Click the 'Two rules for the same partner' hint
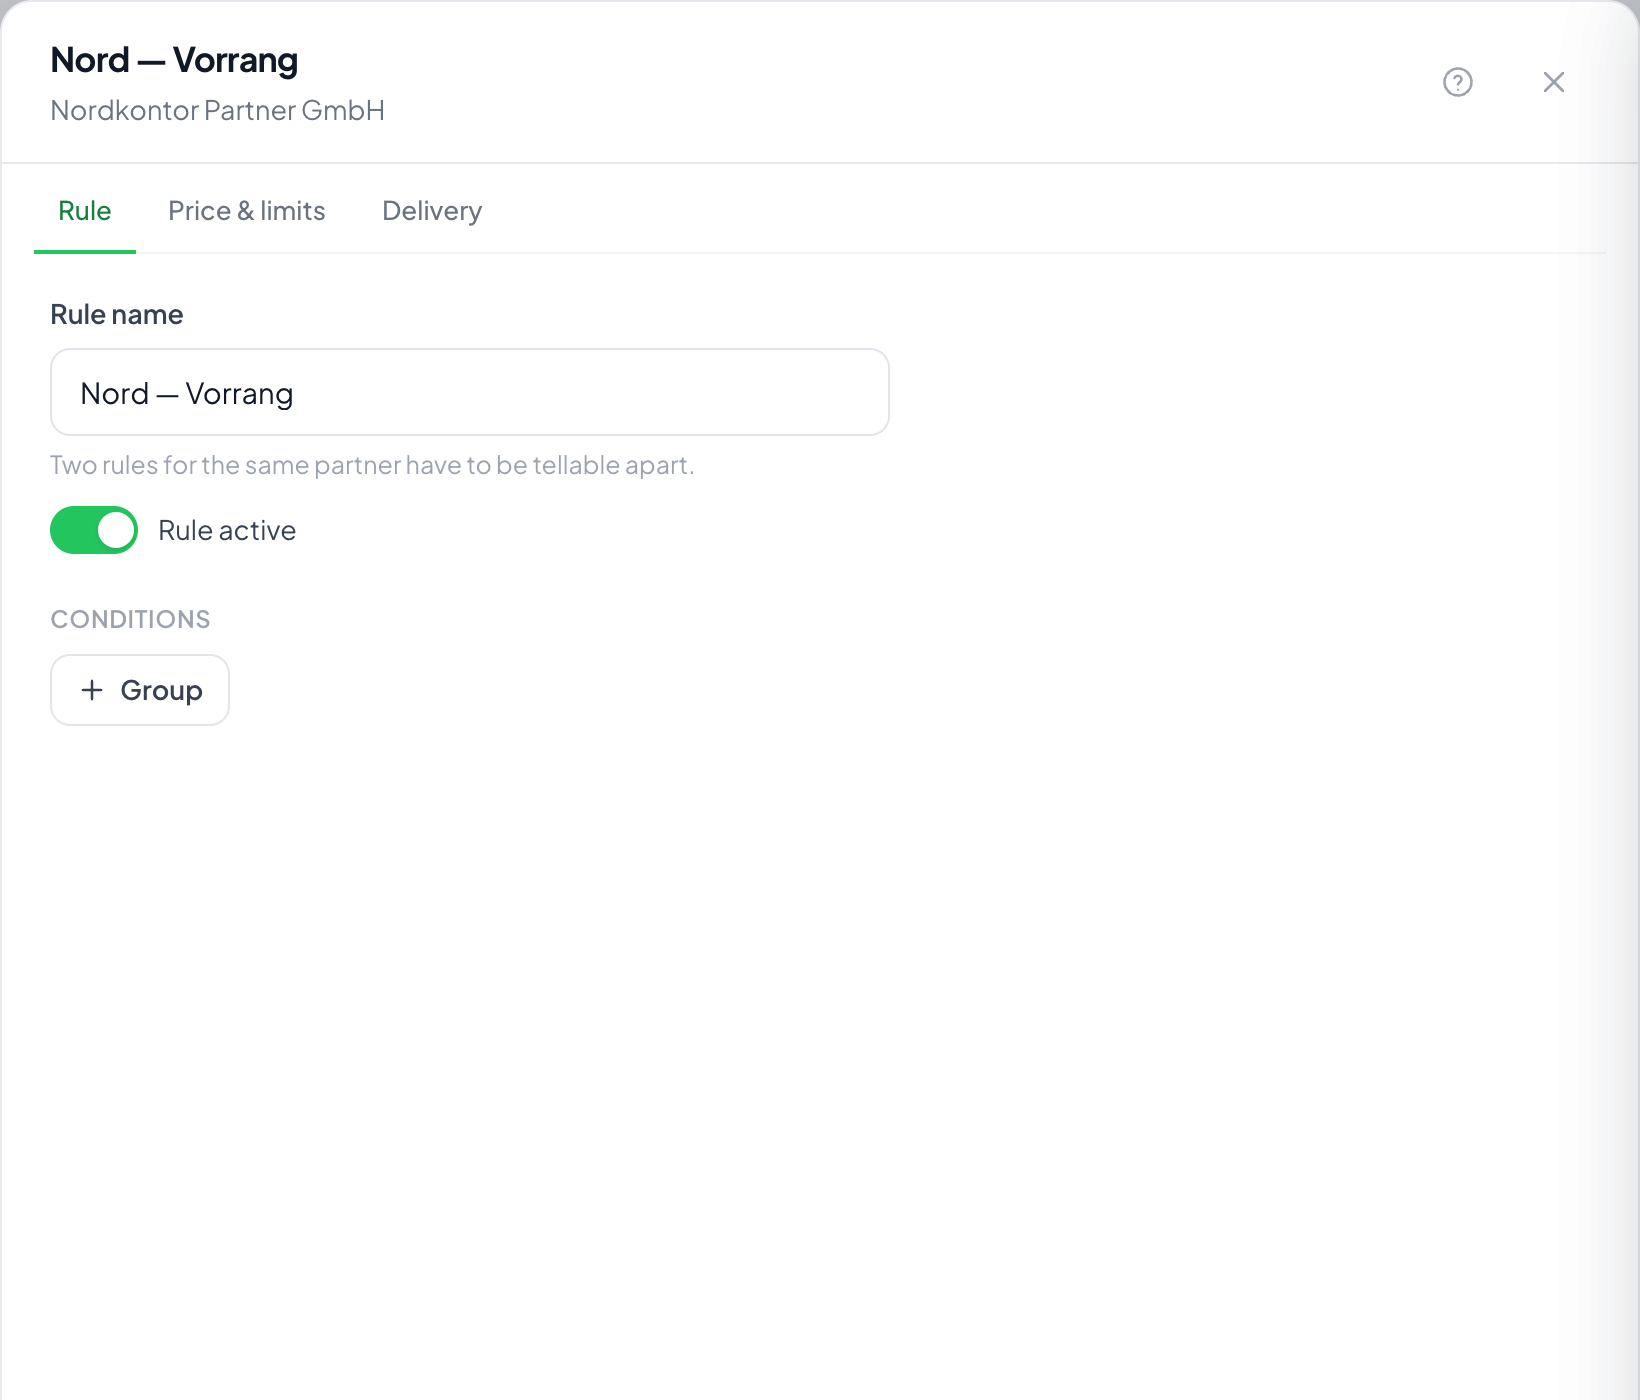The width and height of the screenshot is (1640, 1400). [372, 465]
